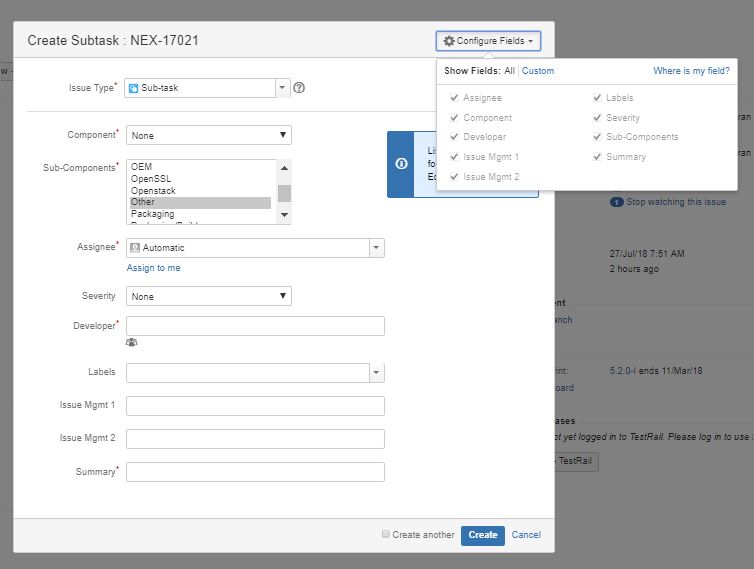Viewport: 754px width, 569px height.
Task: Click the blue info icon in message box
Action: [x=401, y=164]
